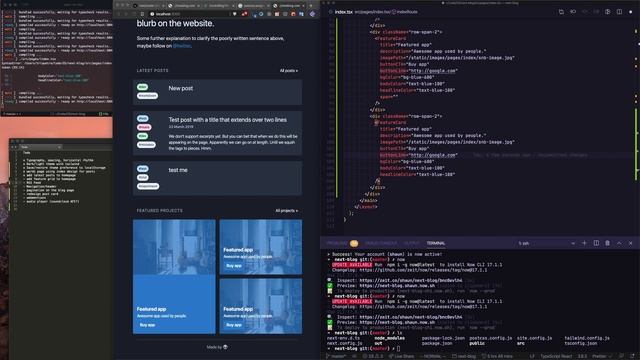Click the problems count badge

click(354, 243)
